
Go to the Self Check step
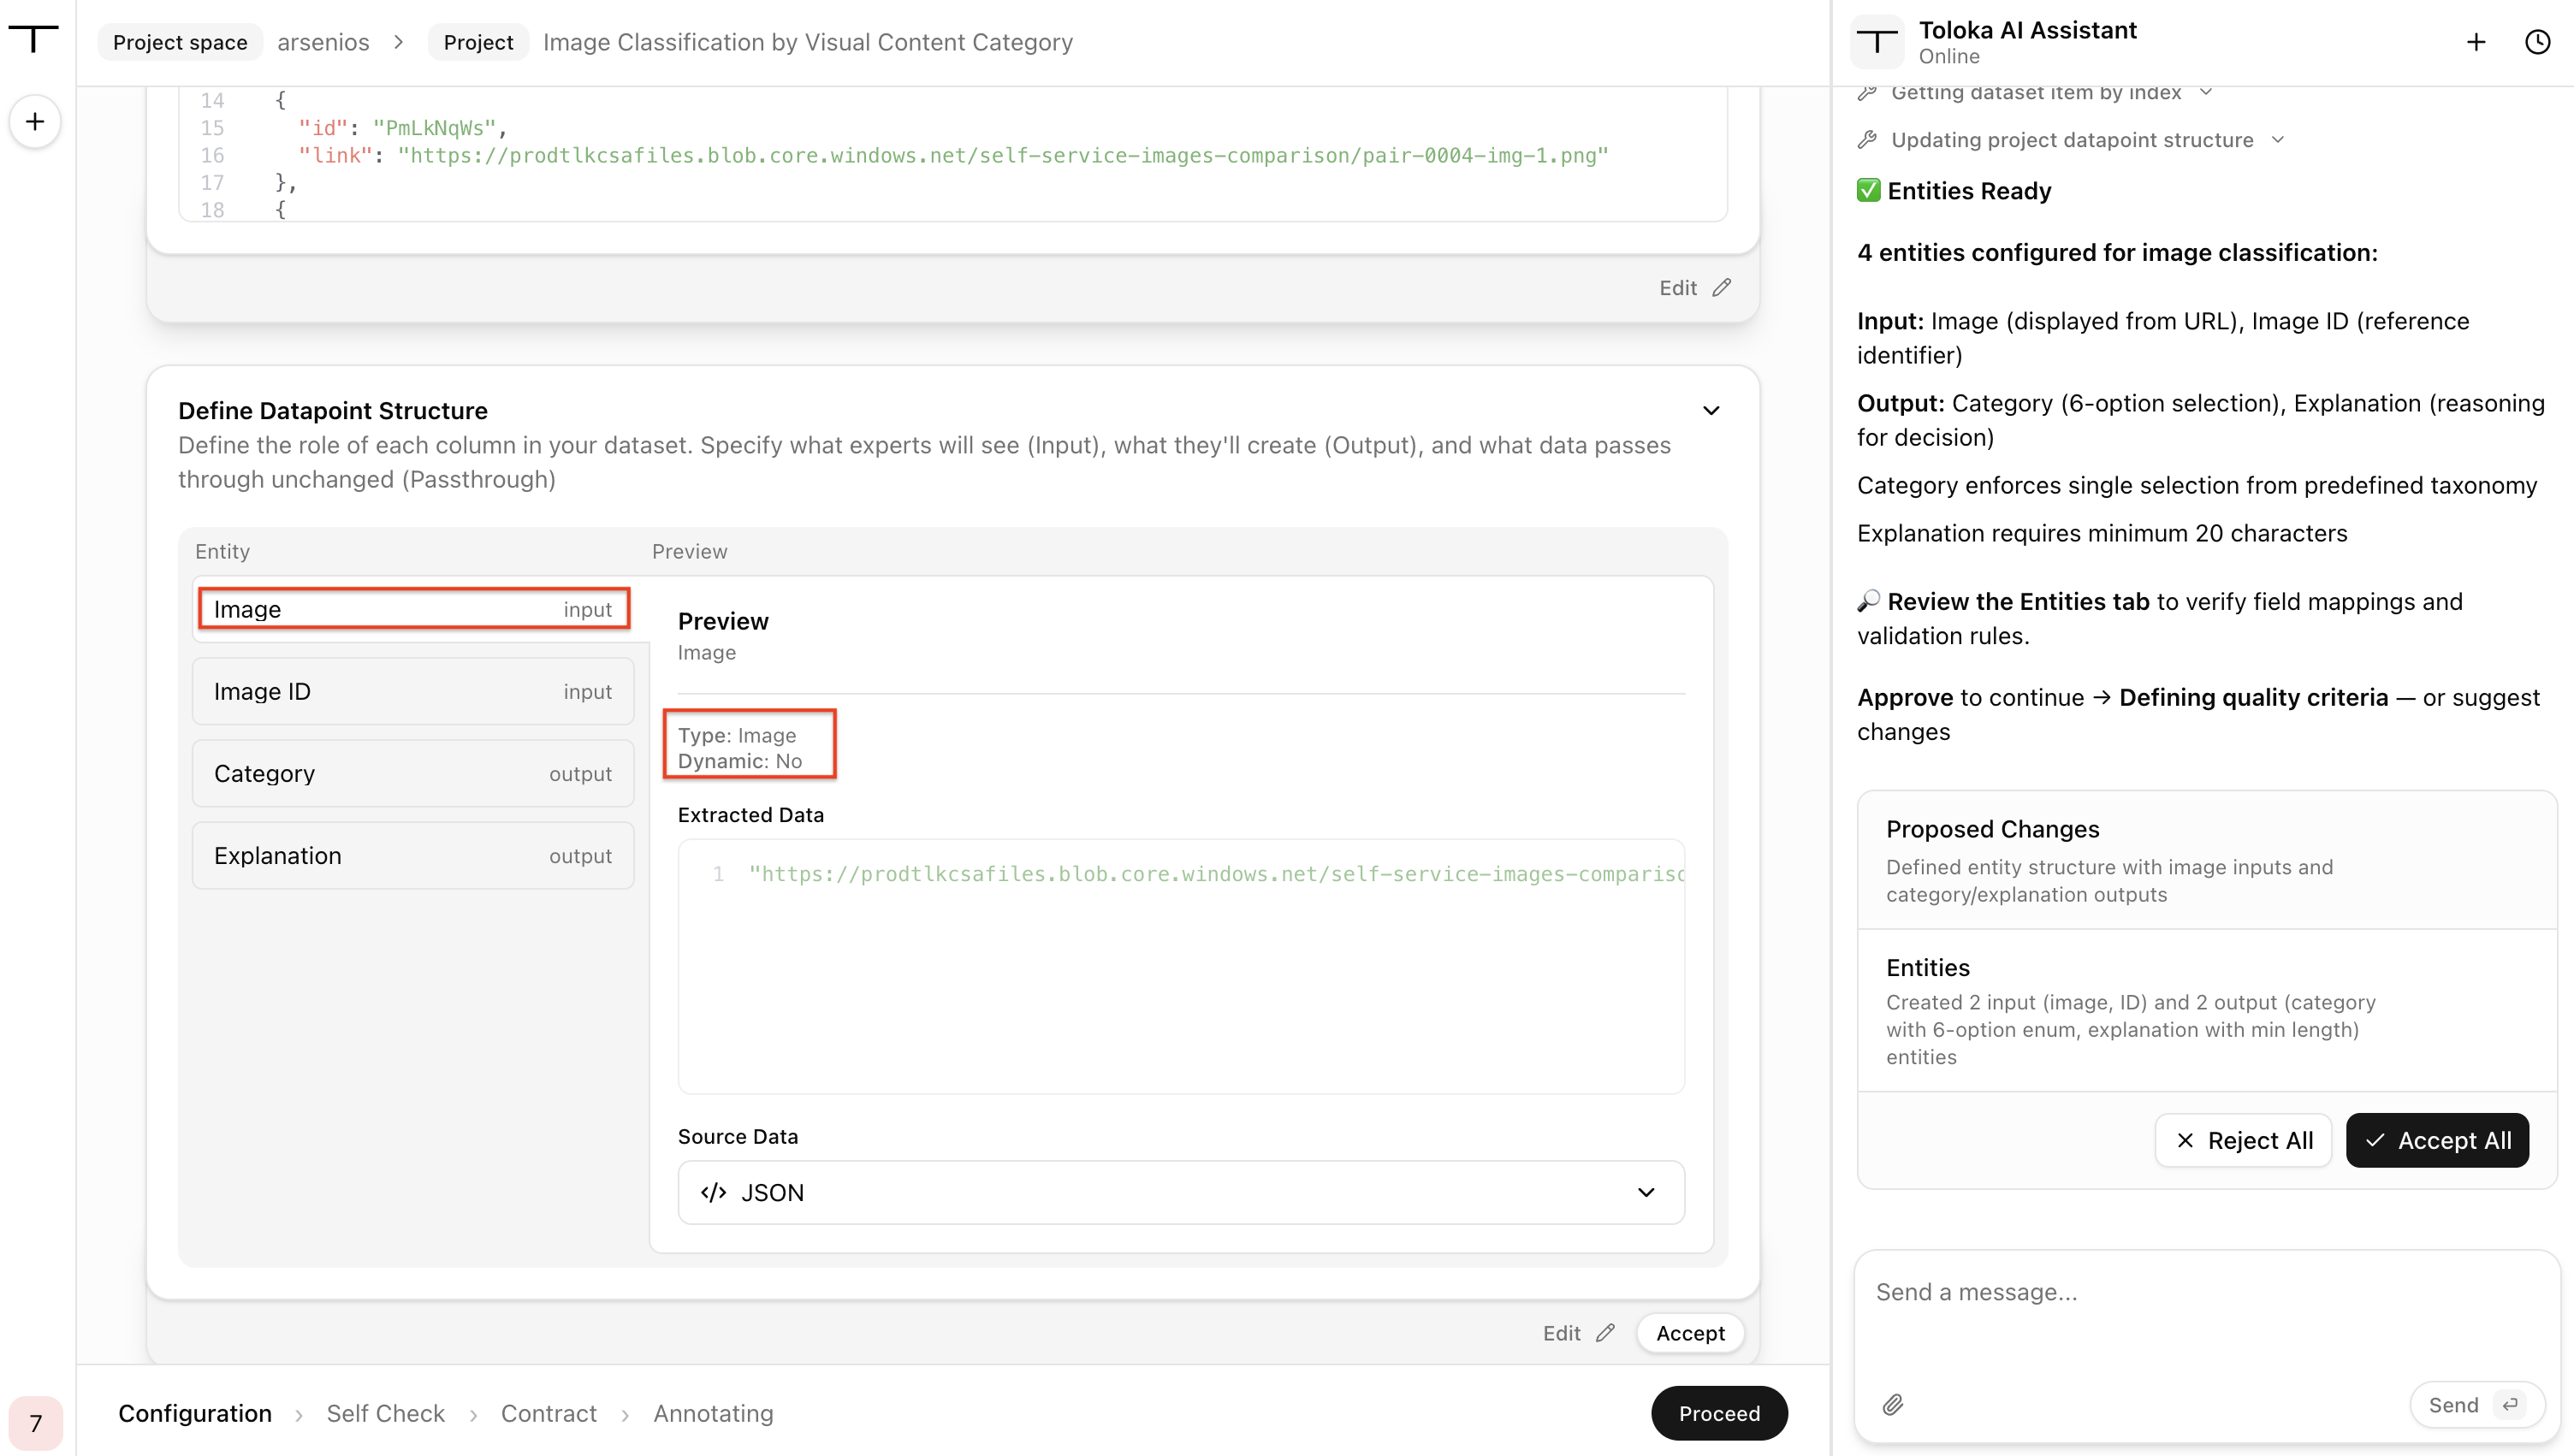(386, 1414)
